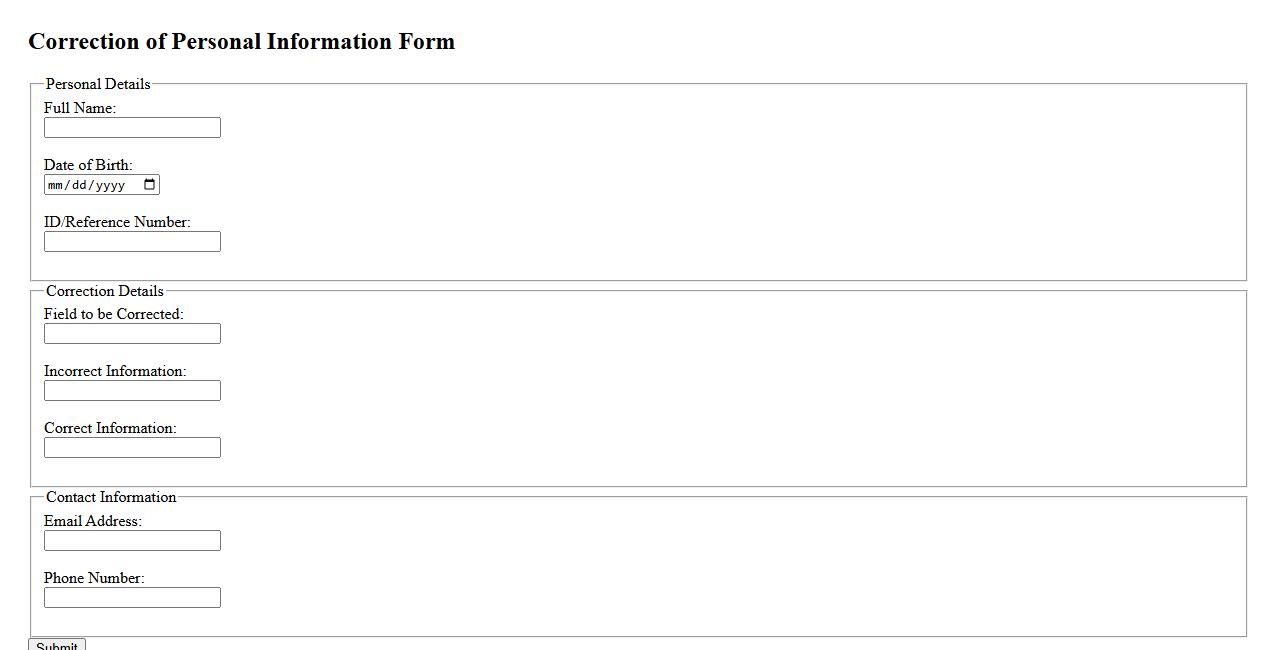Focus the Email Address text box
Screen dimensions: 1278x650
(x=132, y=541)
